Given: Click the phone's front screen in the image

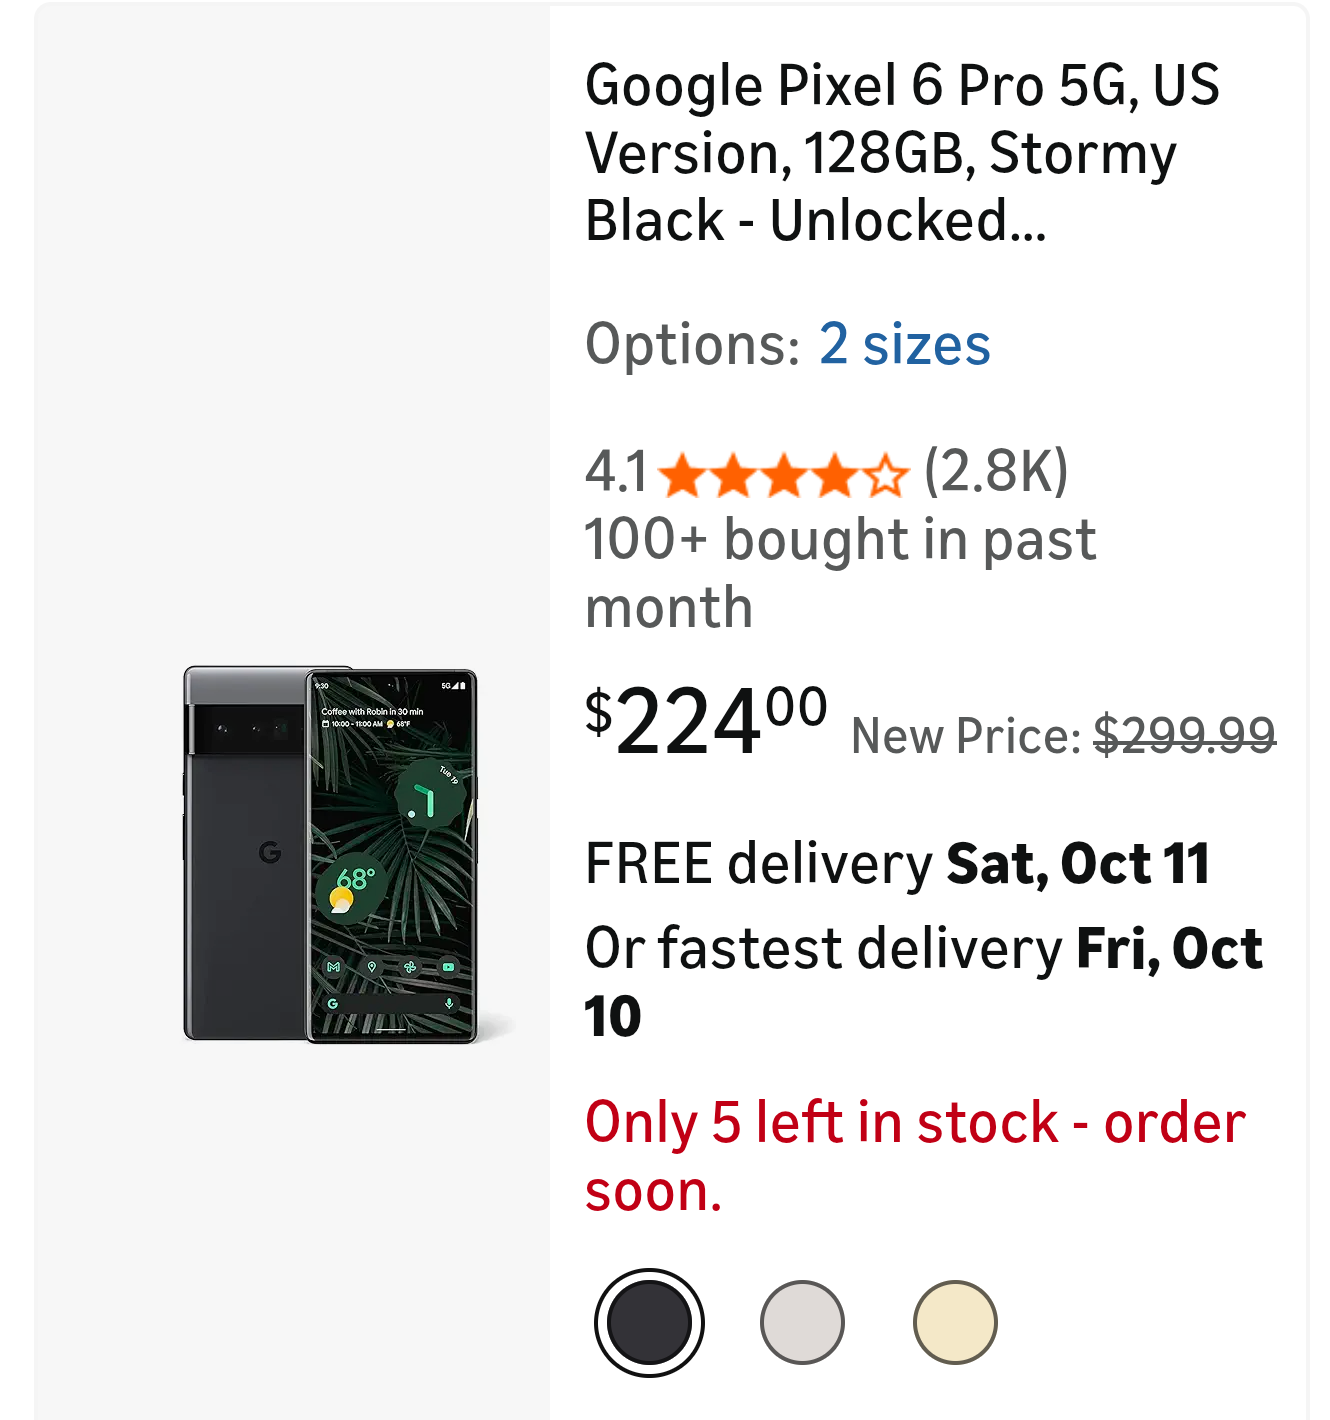Looking at the screenshot, I should point(390,855).
